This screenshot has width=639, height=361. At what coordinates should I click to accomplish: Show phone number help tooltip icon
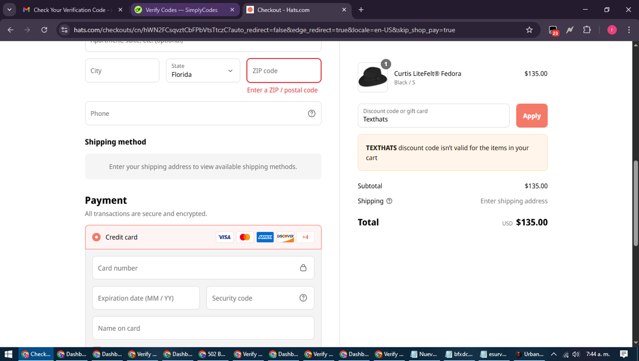click(311, 113)
